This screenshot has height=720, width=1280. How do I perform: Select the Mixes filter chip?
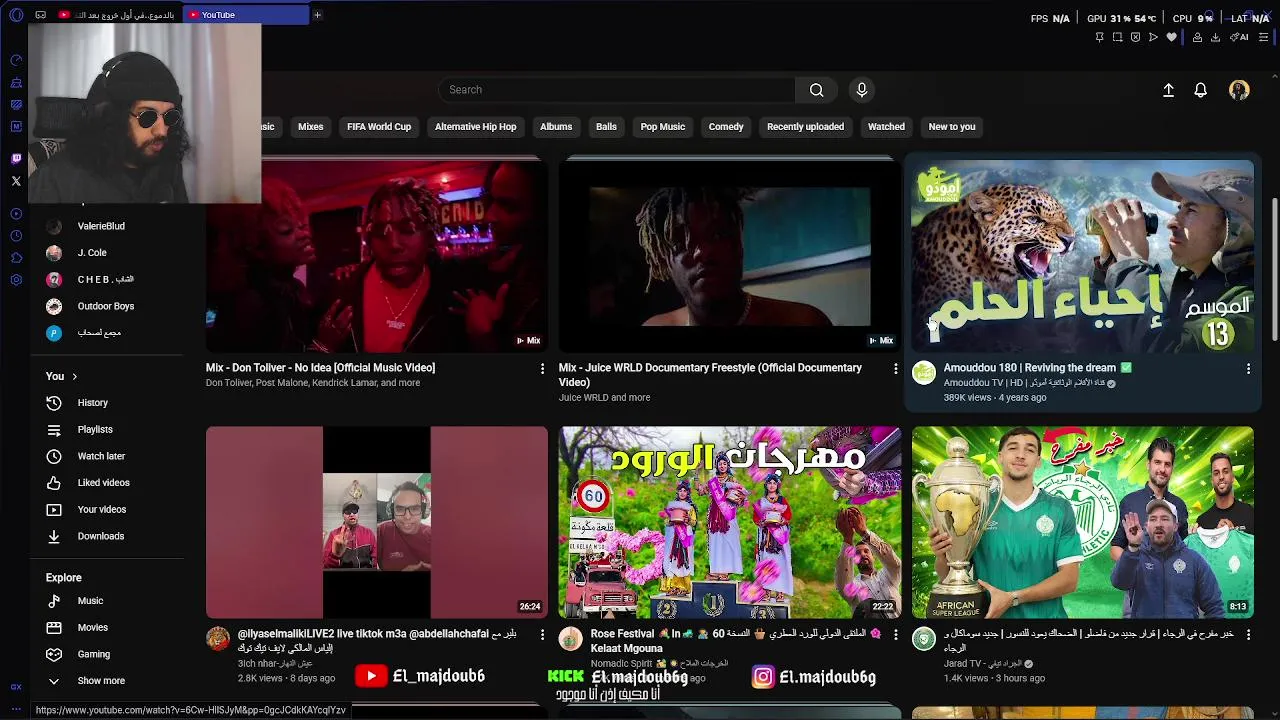pyautogui.click(x=311, y=127)
